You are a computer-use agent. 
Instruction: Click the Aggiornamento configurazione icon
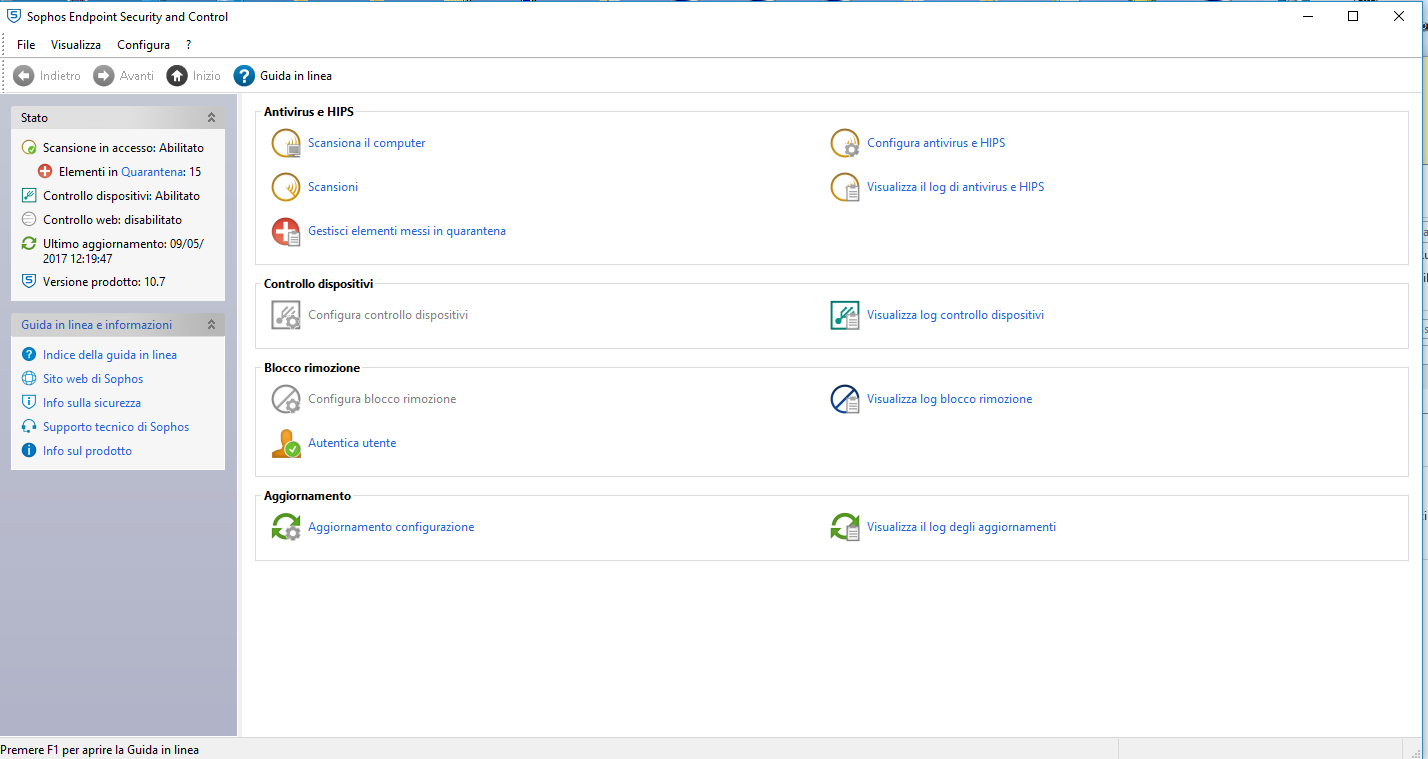[286, 527]
